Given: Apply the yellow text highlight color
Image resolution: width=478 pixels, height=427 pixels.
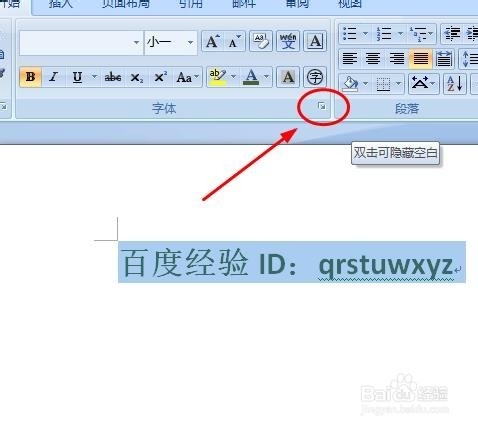Looking at the screenshot, I should tap(217, 77).
